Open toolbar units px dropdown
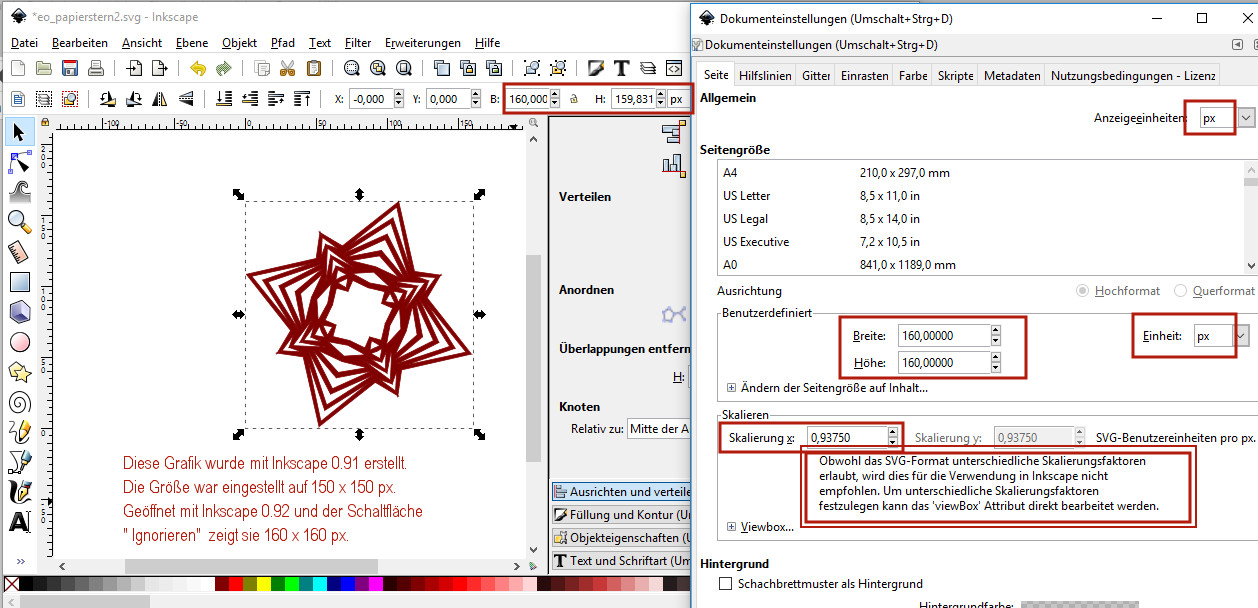The image size is (1258, 608). click(679, 99)
